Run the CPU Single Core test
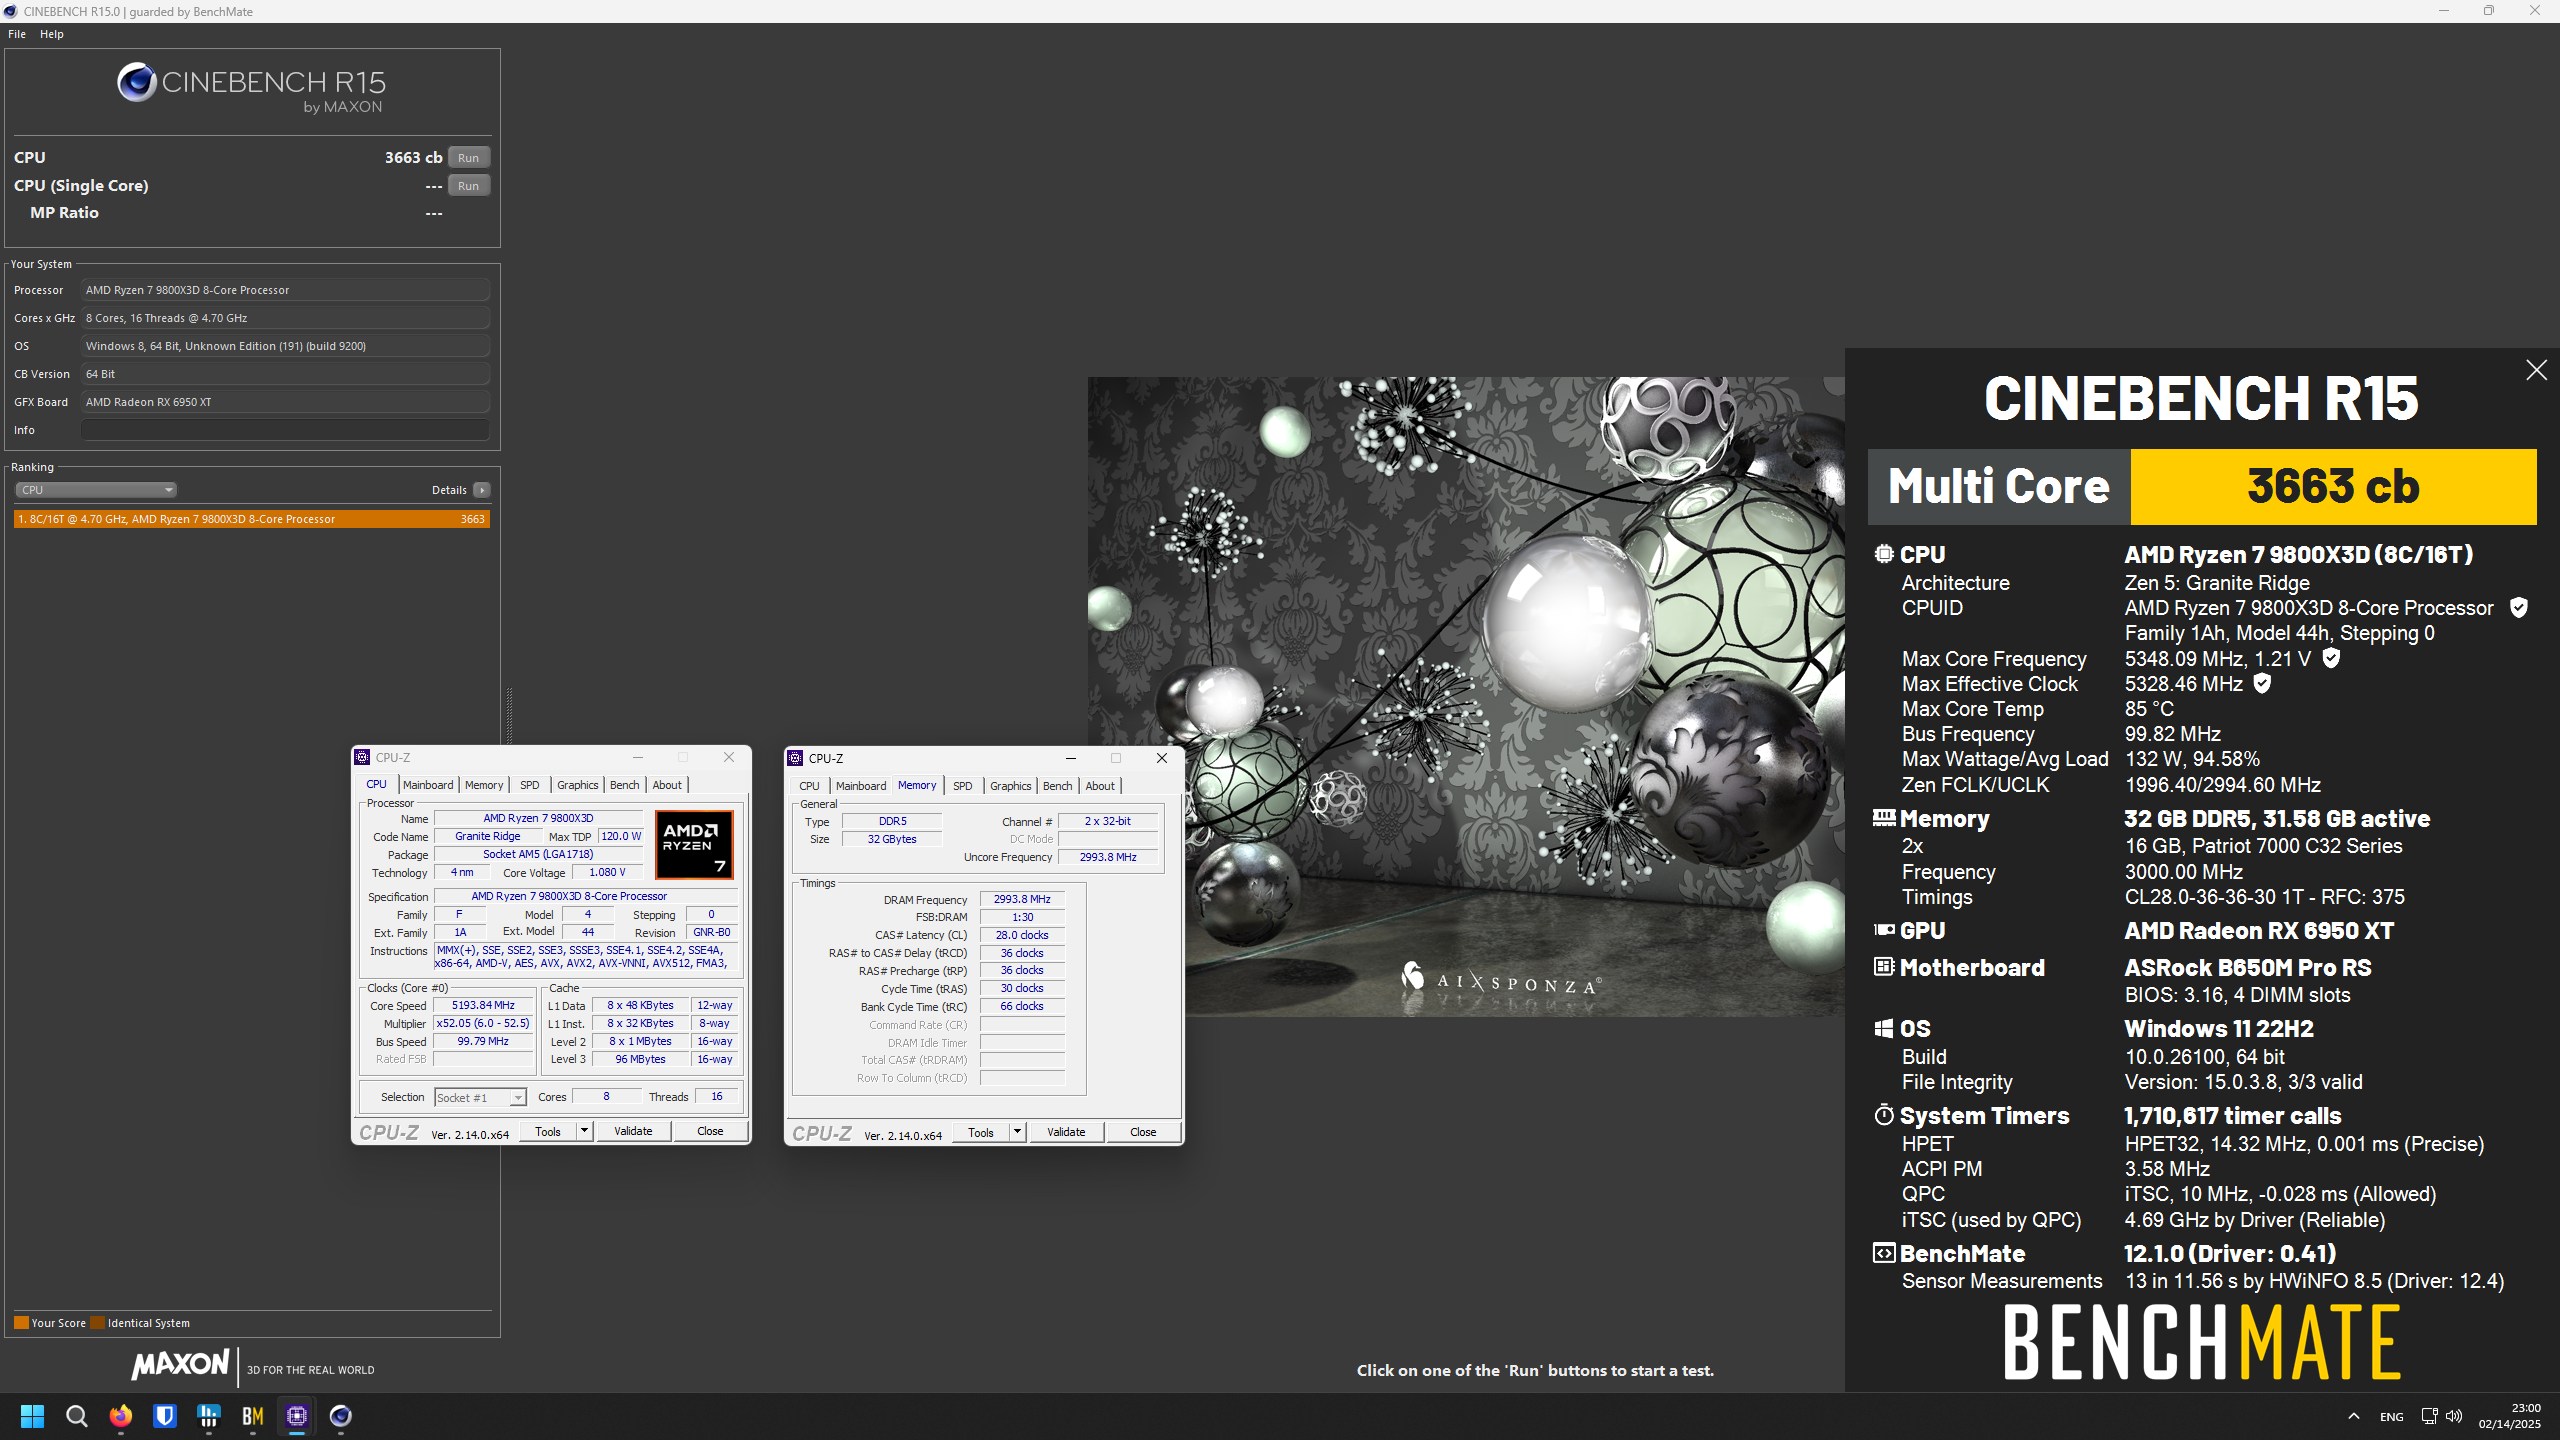The image size is (2560, 1440). 468,186
